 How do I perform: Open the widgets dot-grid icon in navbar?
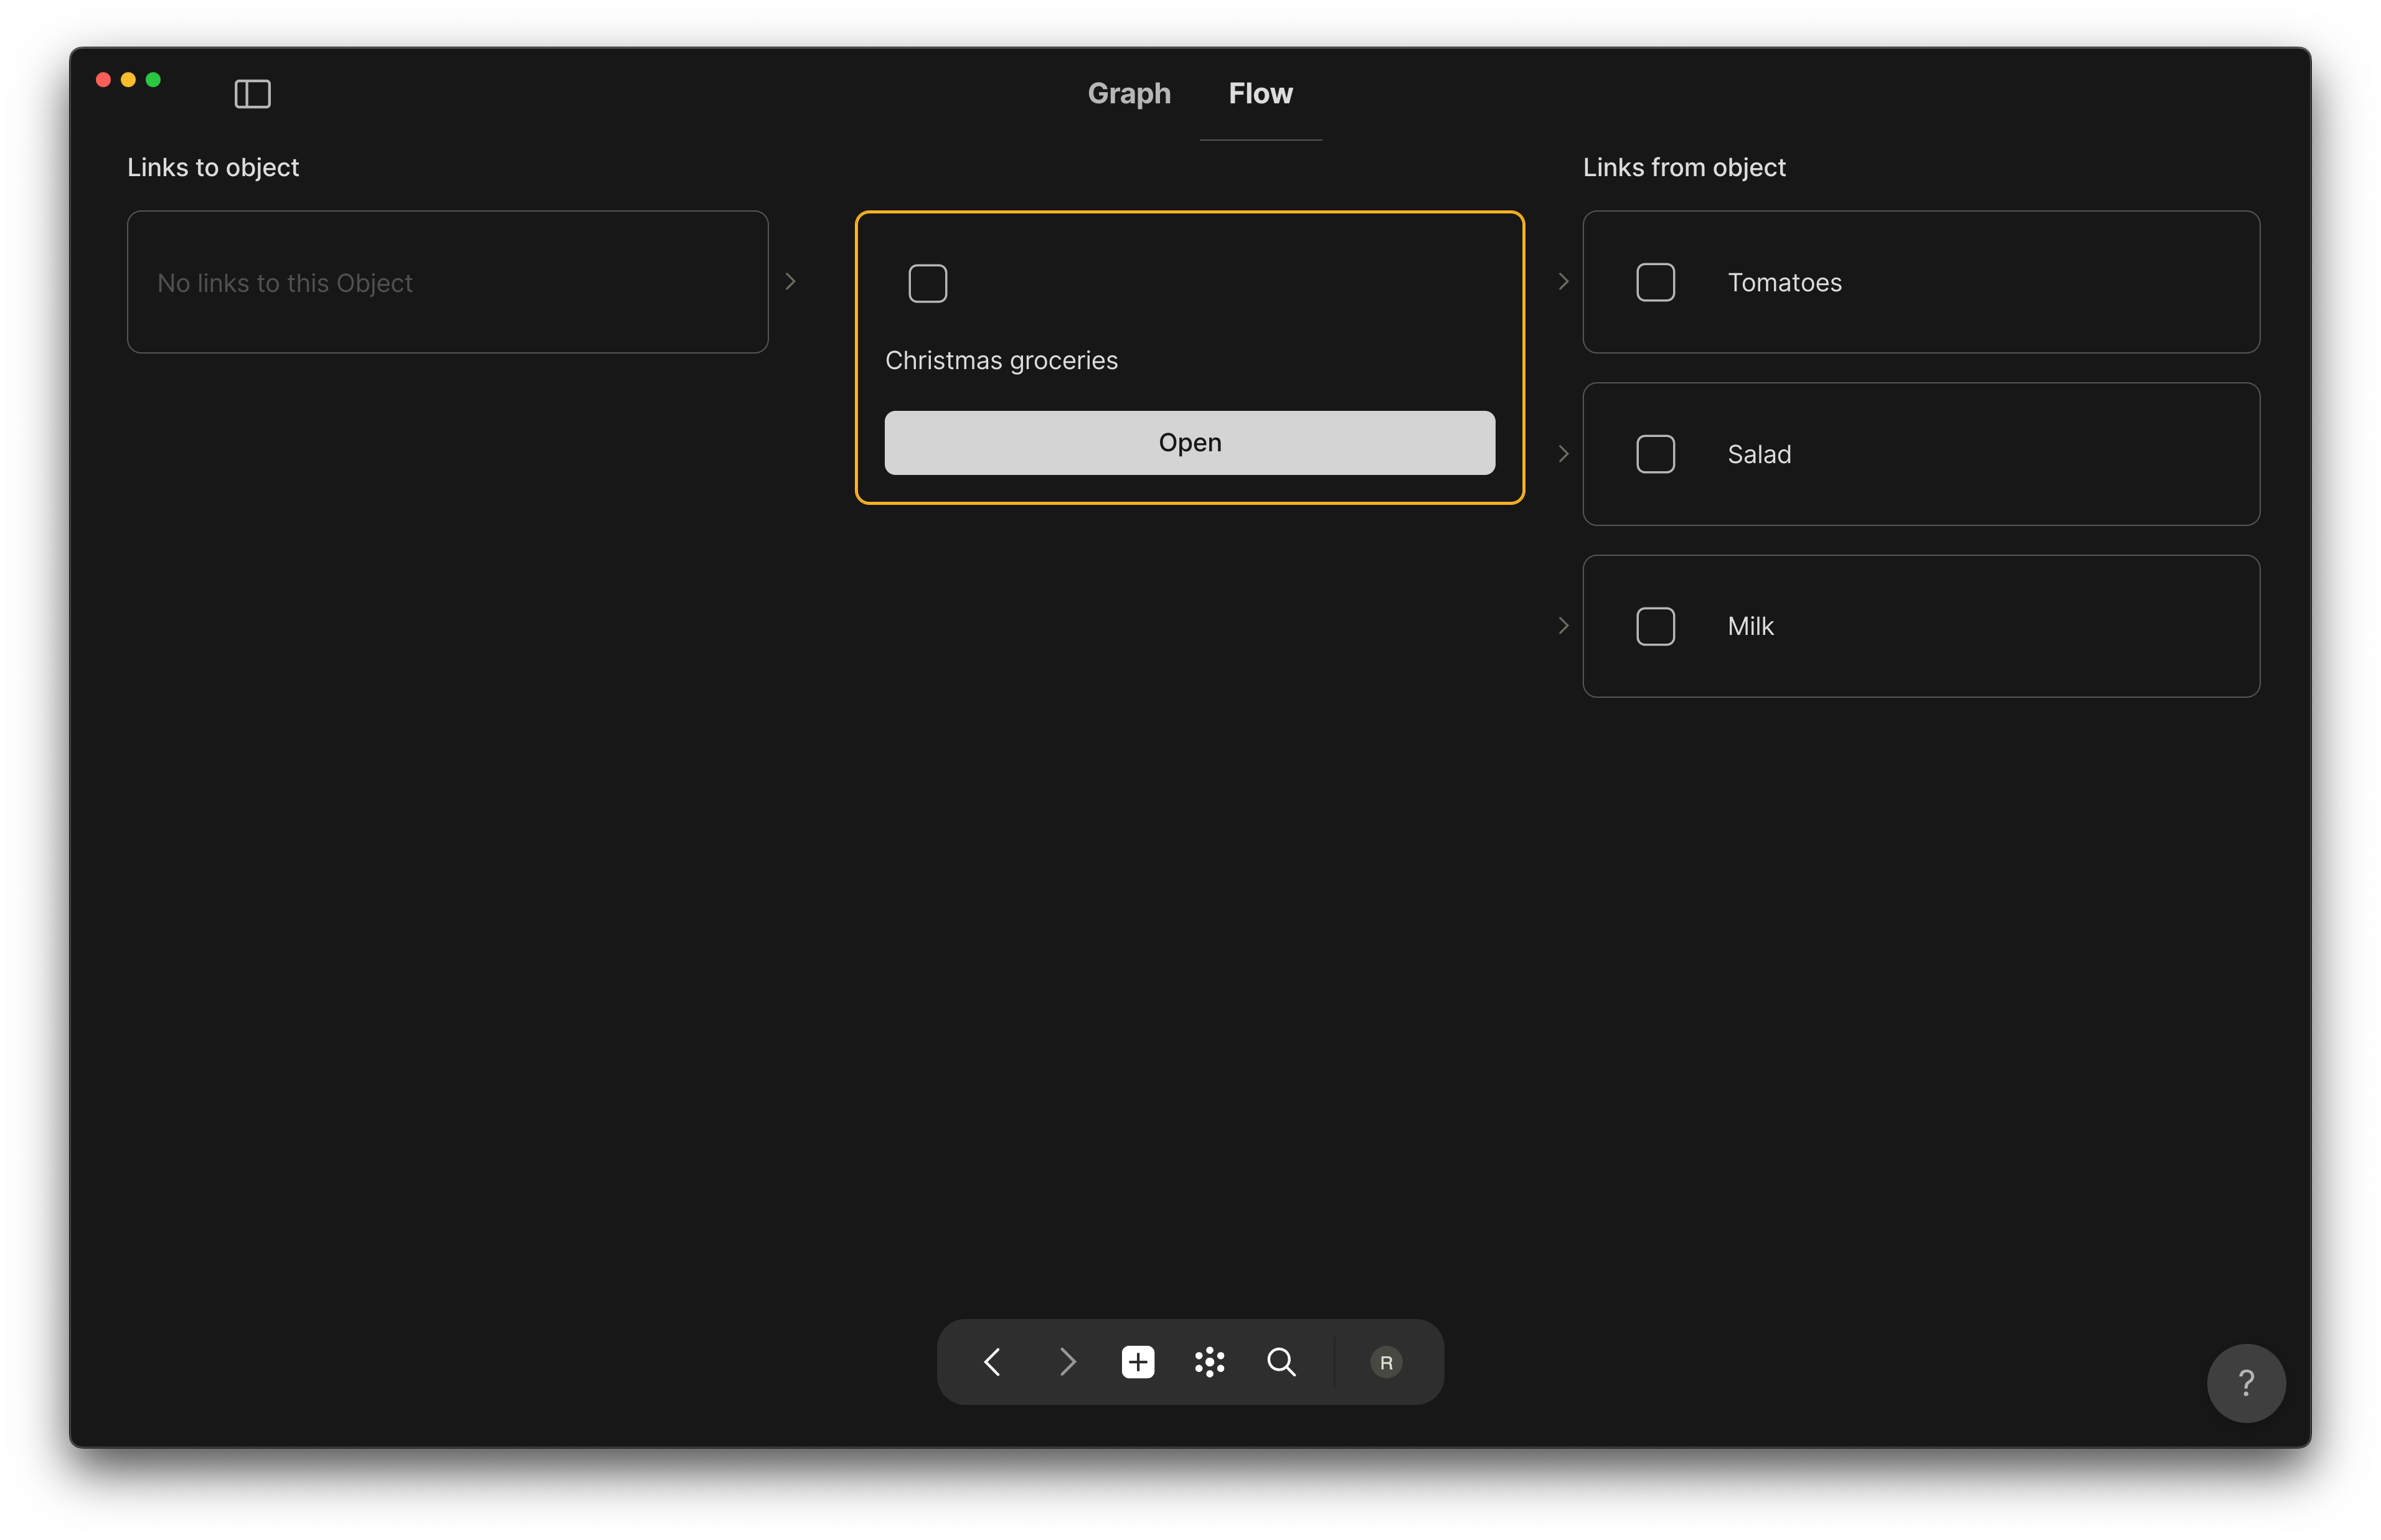(1210, 1361)
